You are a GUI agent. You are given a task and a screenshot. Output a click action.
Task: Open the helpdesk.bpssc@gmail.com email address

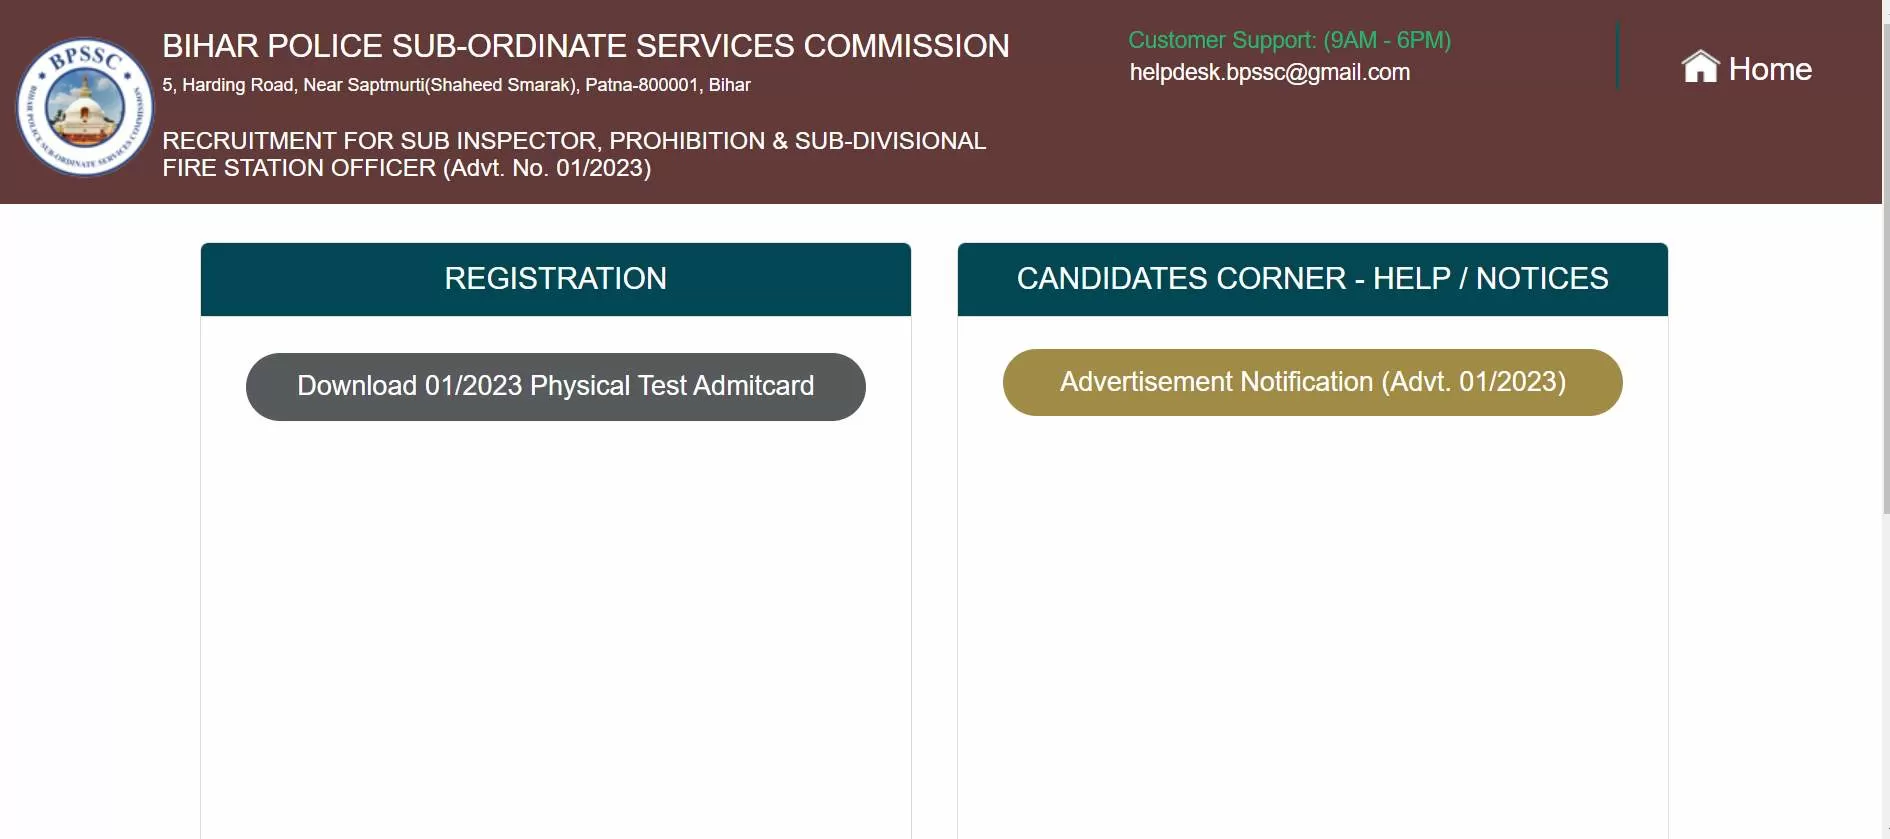click(1269, 72)
